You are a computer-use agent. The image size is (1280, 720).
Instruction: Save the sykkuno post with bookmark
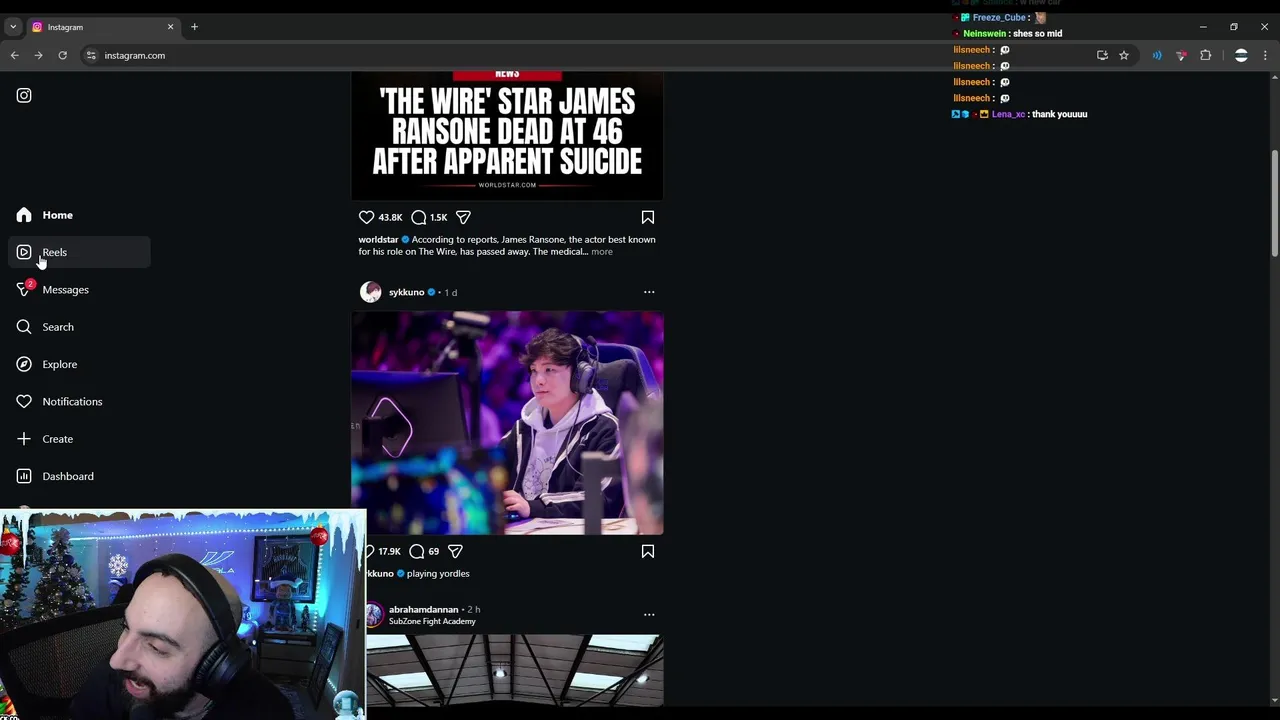tap(648, 551)
